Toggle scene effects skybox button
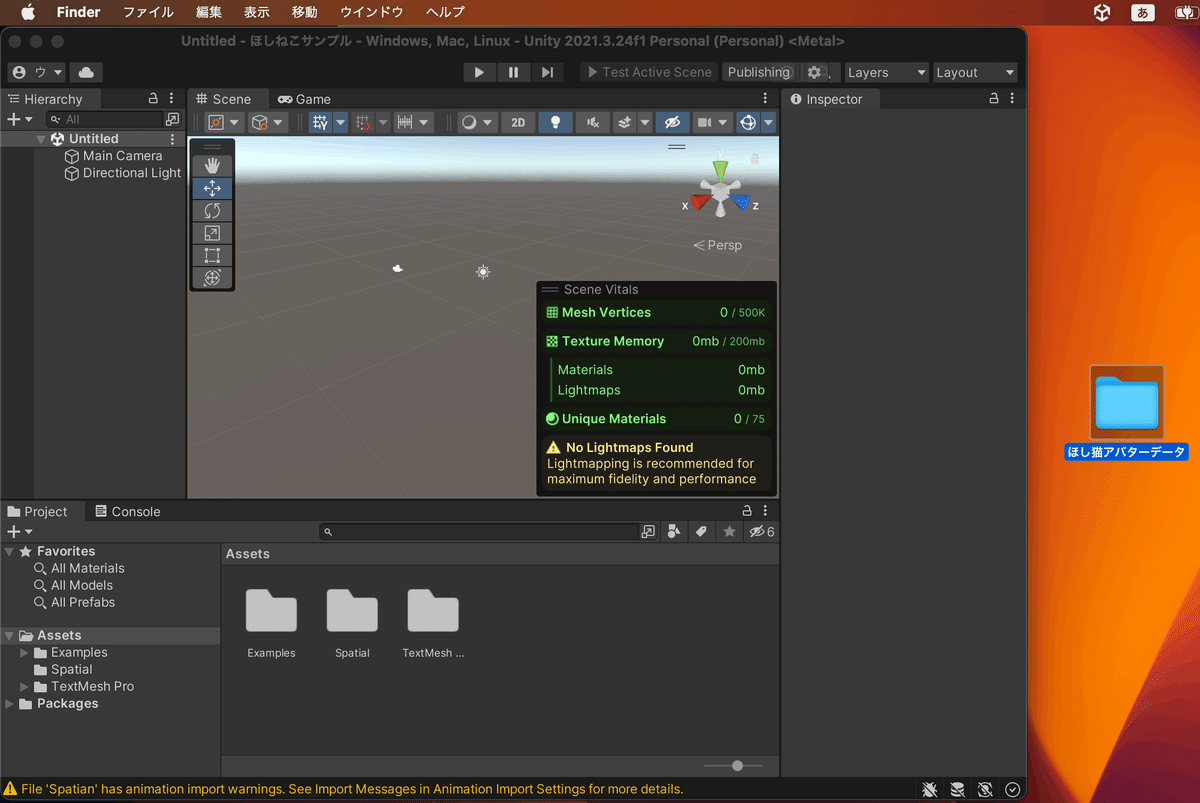The width and height of the screenshot is (1200, 803). click(624, 122)
